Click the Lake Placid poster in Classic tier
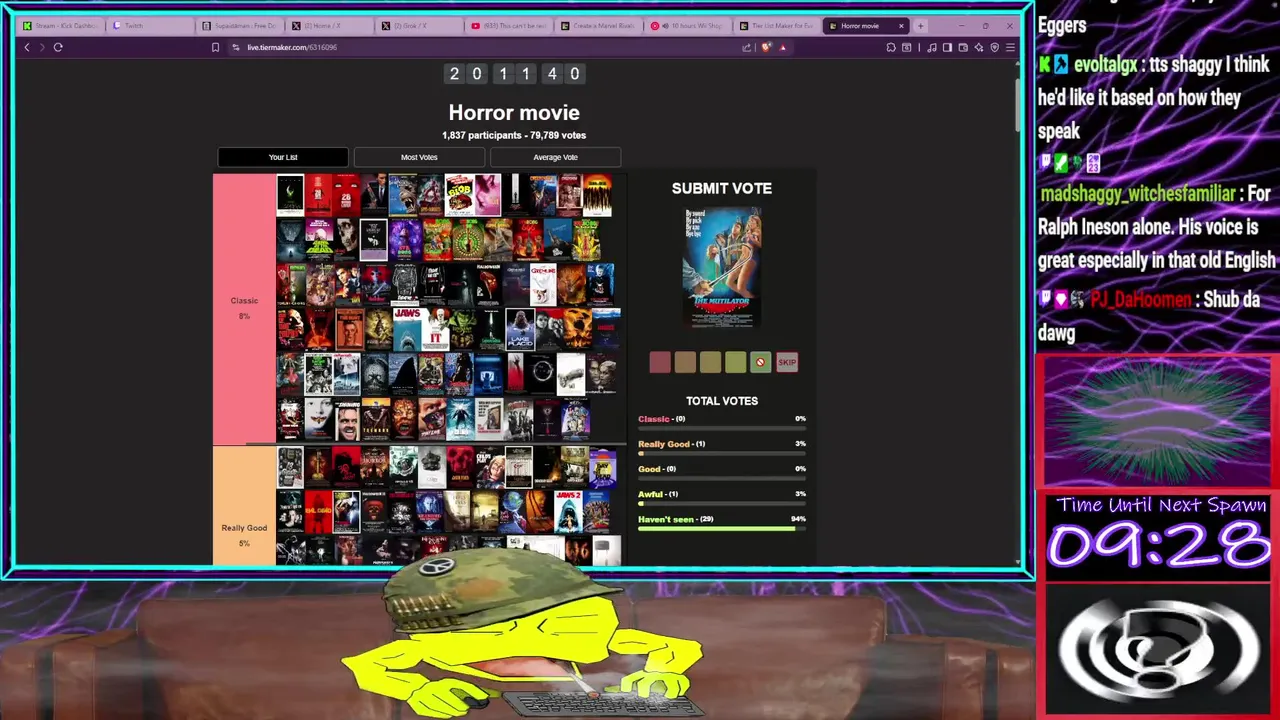The height and width of the screenshot is (720, 1280). click(520, 328)
